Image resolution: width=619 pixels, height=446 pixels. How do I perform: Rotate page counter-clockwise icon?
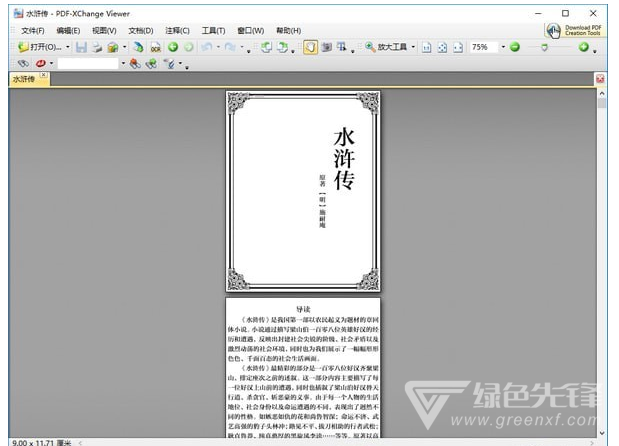[x=266, y=47]
